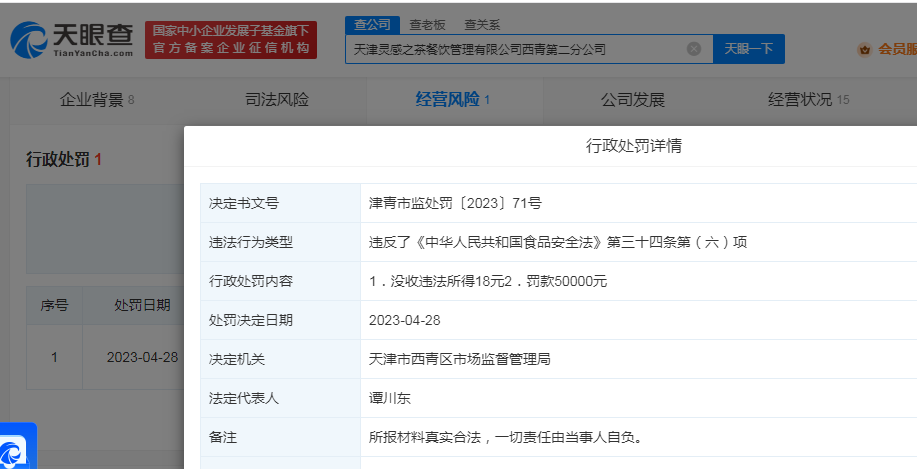Open the 企业背景 tab
Screen dimensions: 917x469
(x=97, y=100)
